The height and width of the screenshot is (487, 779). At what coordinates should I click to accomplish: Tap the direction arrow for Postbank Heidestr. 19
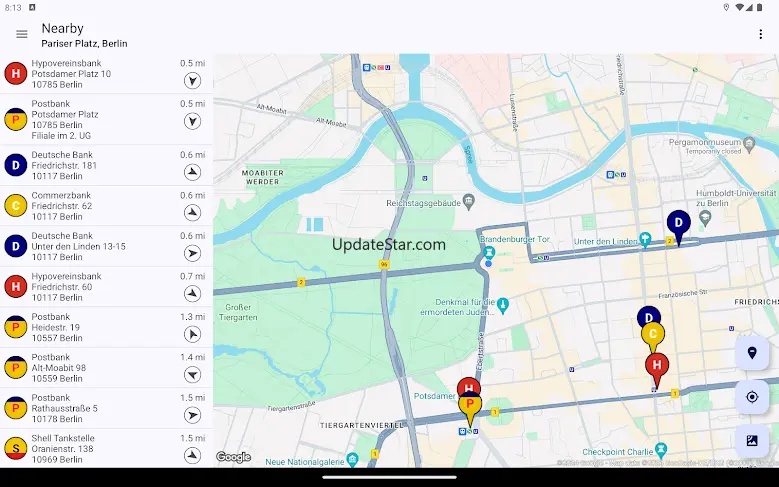[192, 334]
